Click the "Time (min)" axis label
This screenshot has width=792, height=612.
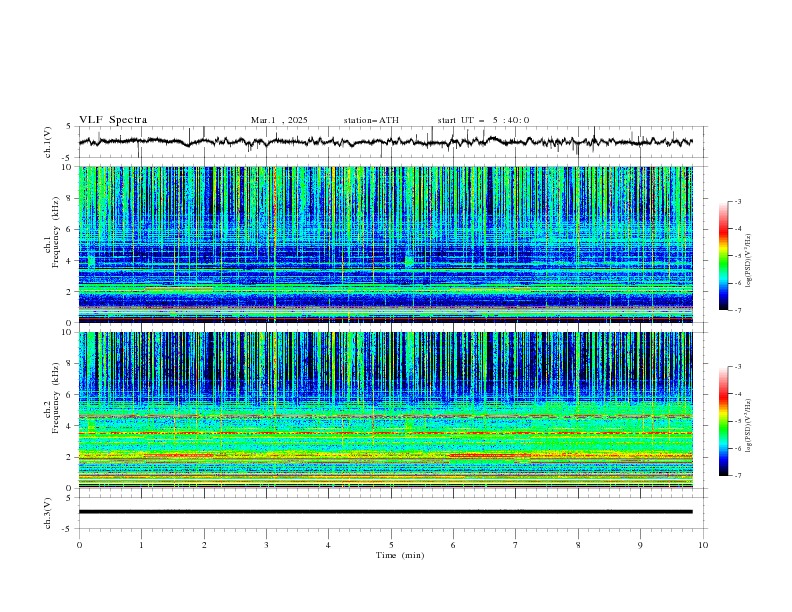point(400,555)
